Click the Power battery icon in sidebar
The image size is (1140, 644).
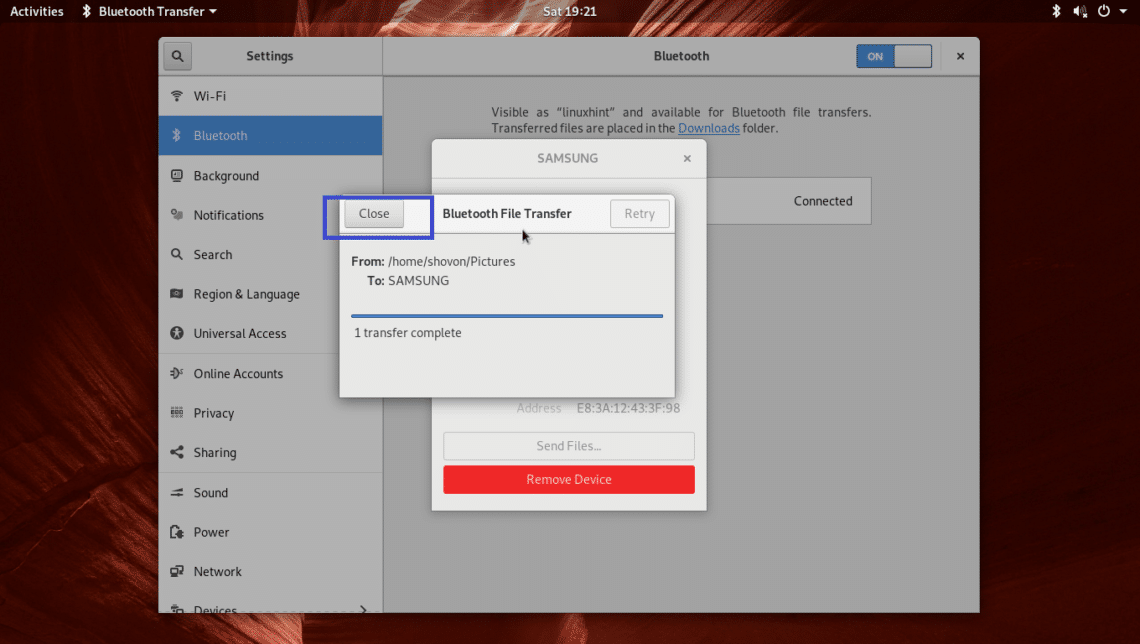coord(177,532)
